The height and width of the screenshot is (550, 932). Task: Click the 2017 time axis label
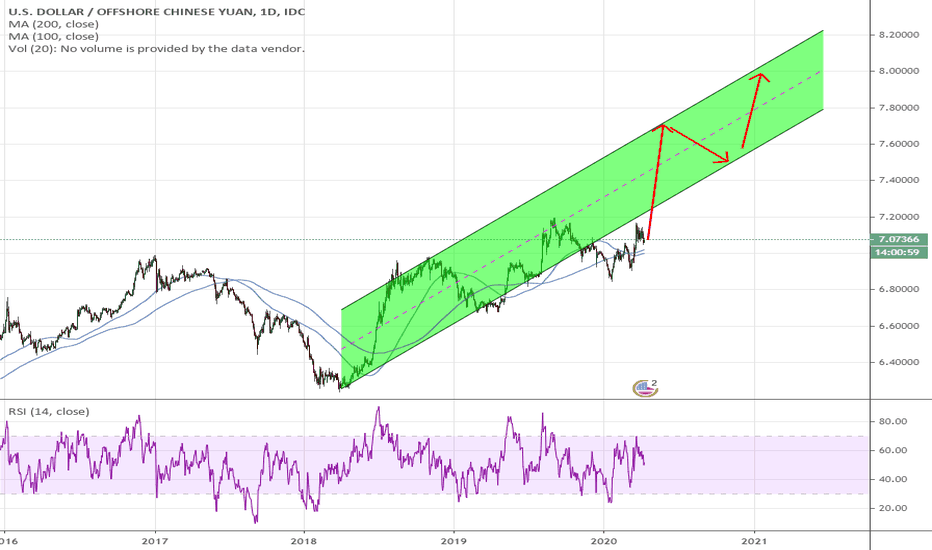(x=155, y=541)
